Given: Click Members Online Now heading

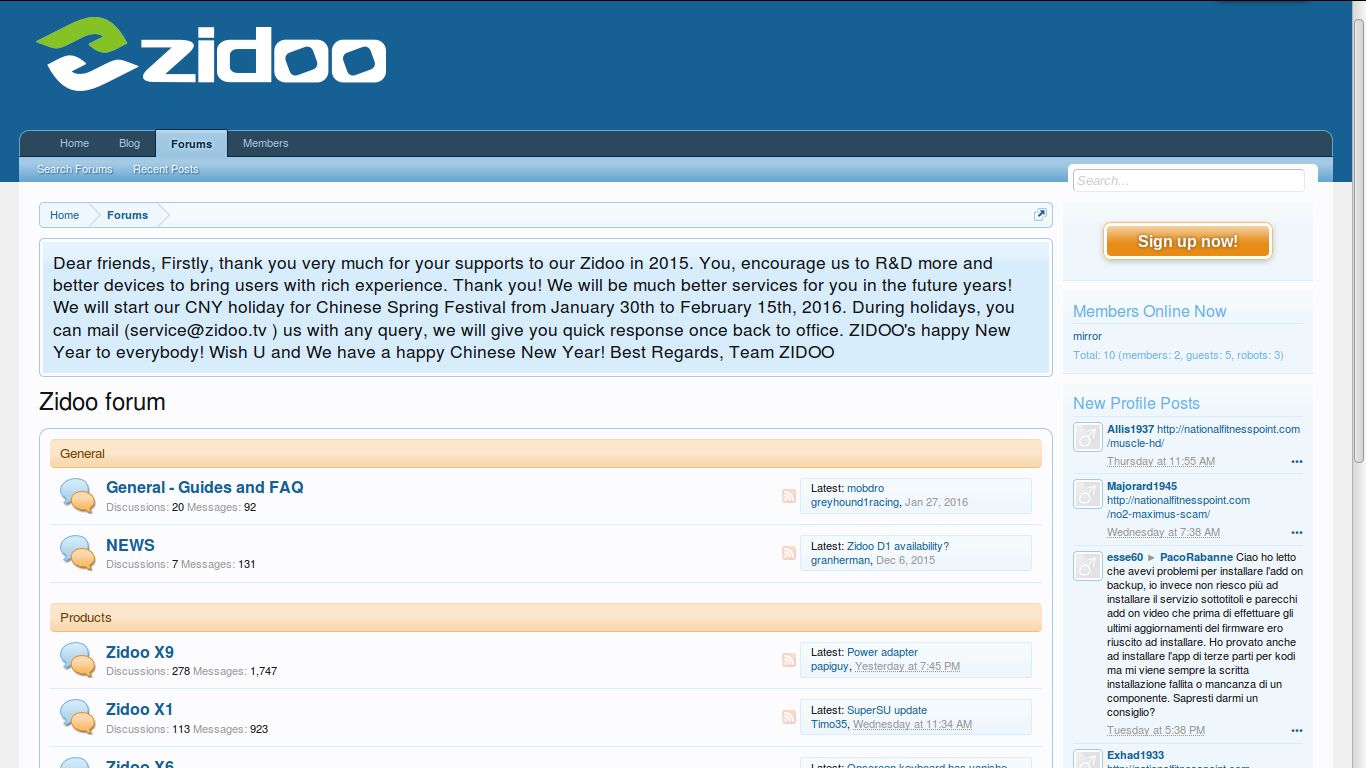Looking at the screenshot, I should (1150, 311).
